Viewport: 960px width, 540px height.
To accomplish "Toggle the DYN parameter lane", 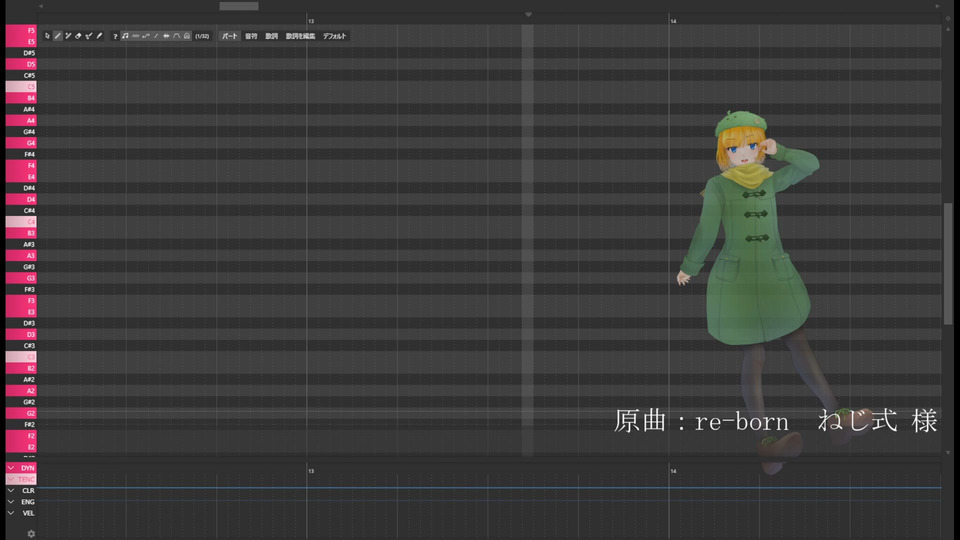I will (28, 467).
